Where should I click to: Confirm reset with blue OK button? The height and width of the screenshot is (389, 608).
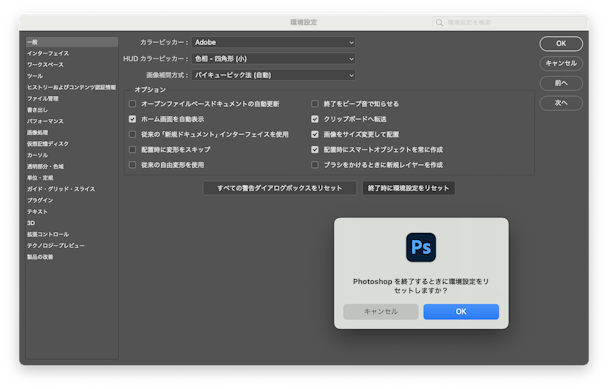[461, 311]
